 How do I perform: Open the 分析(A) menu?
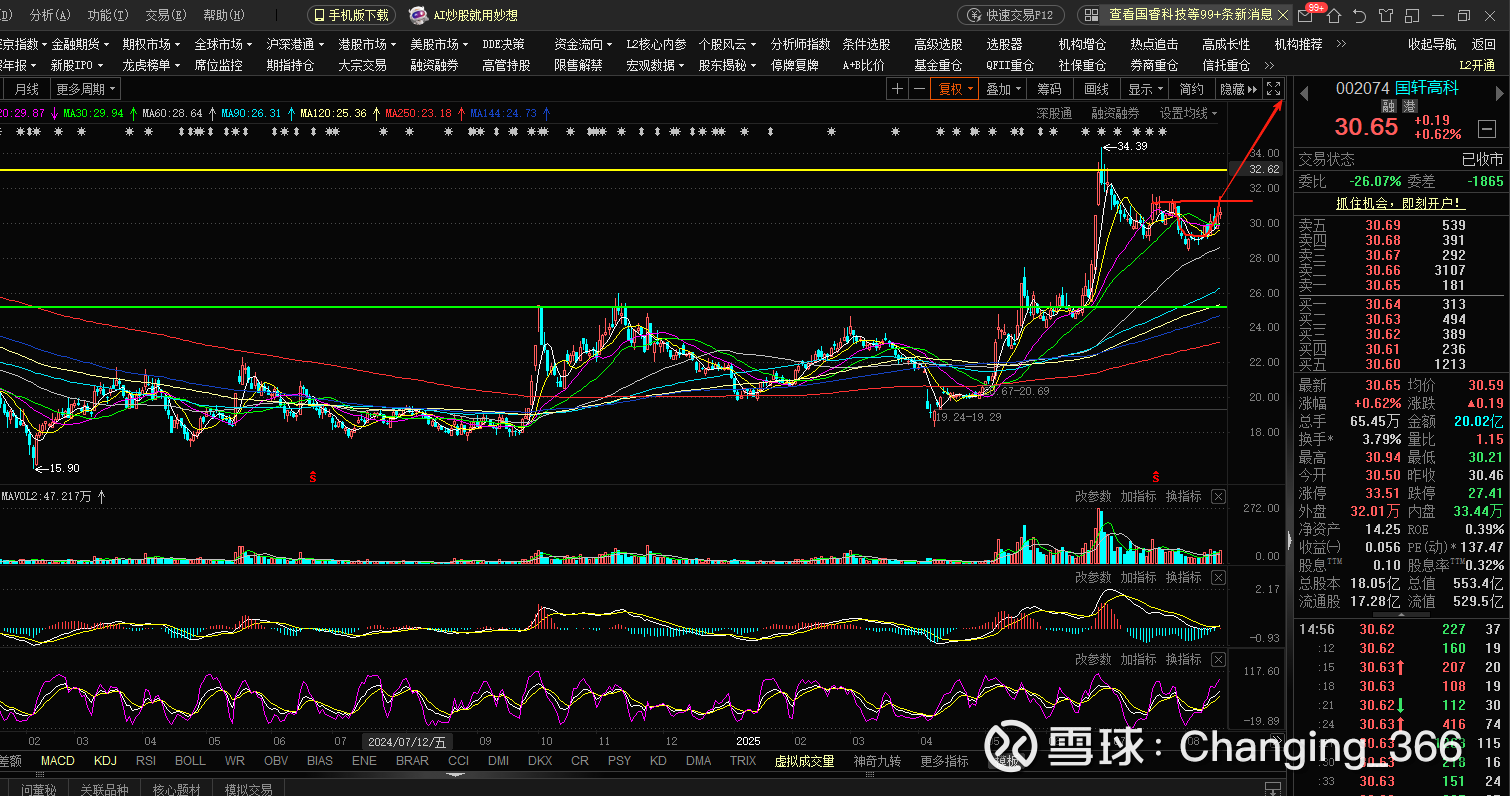[50, 15]
